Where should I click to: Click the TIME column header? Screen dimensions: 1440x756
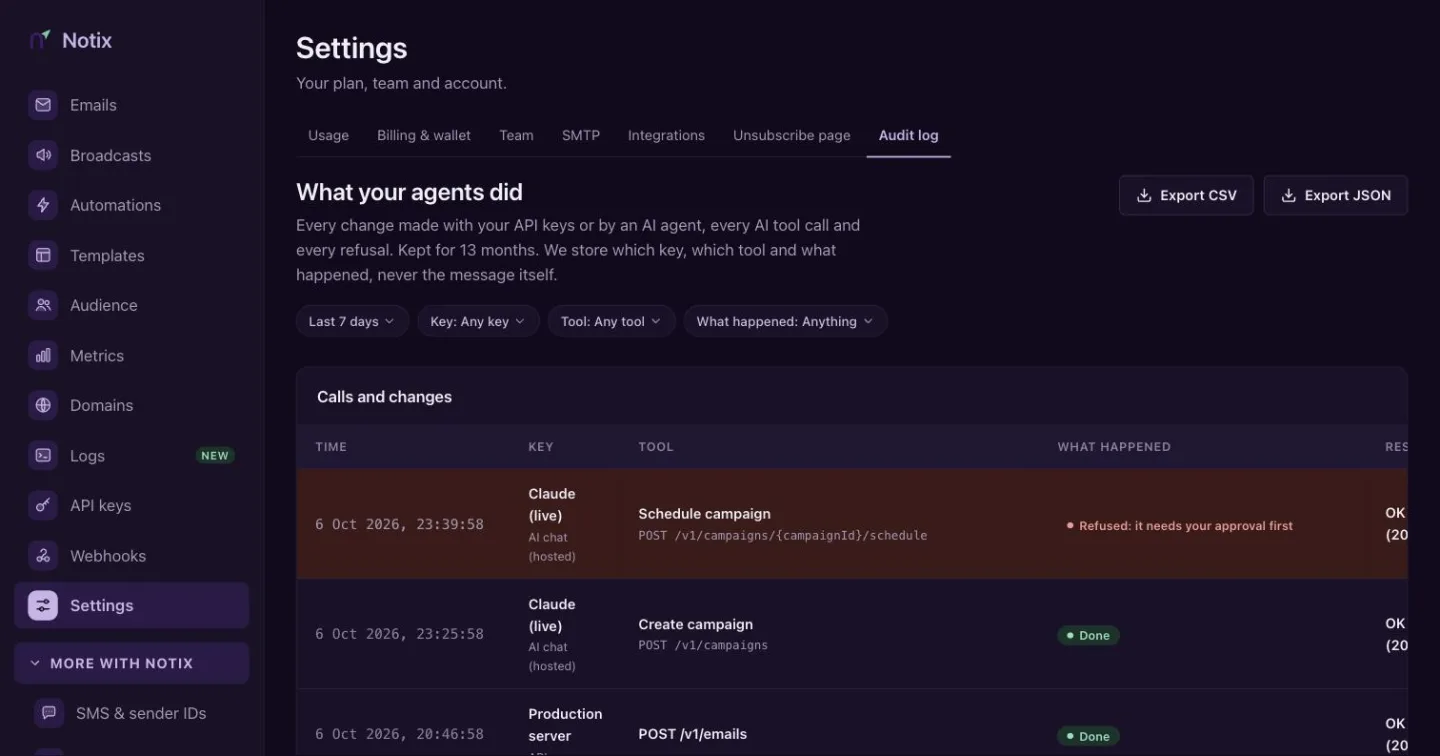click(x=331, y=447)
